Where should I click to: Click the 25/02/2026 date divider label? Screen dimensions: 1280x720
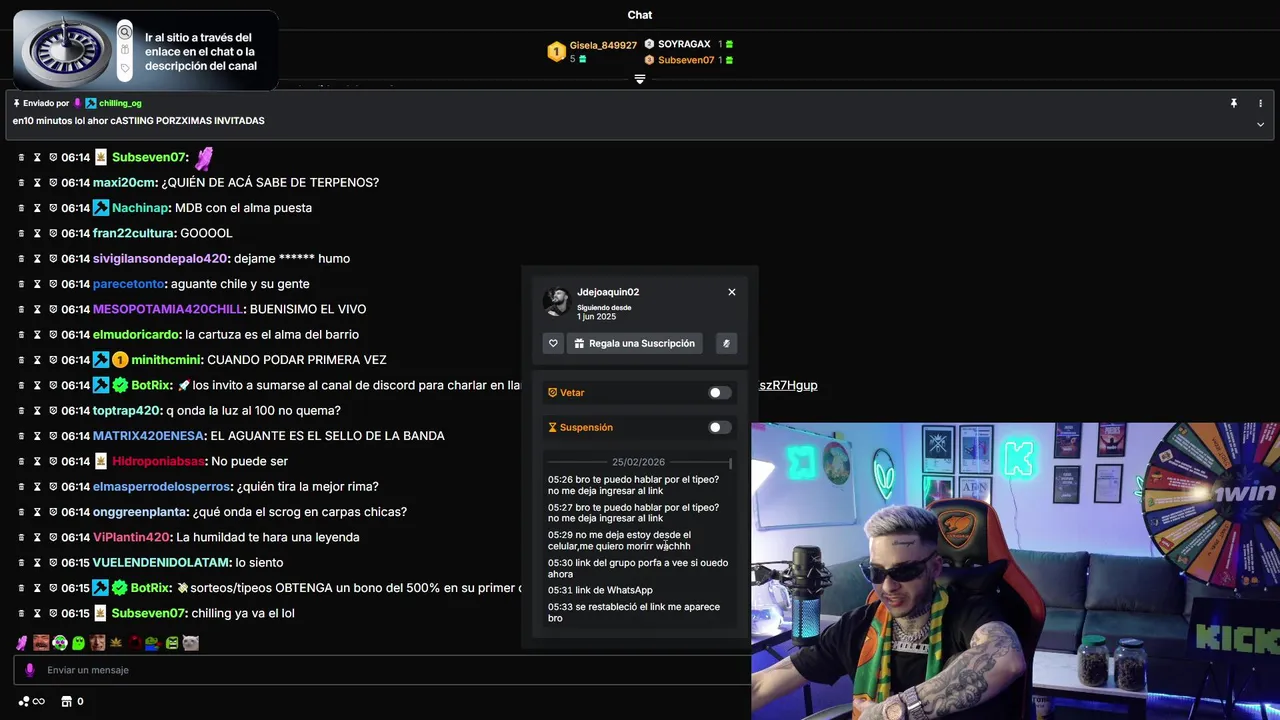coord(638,462)
